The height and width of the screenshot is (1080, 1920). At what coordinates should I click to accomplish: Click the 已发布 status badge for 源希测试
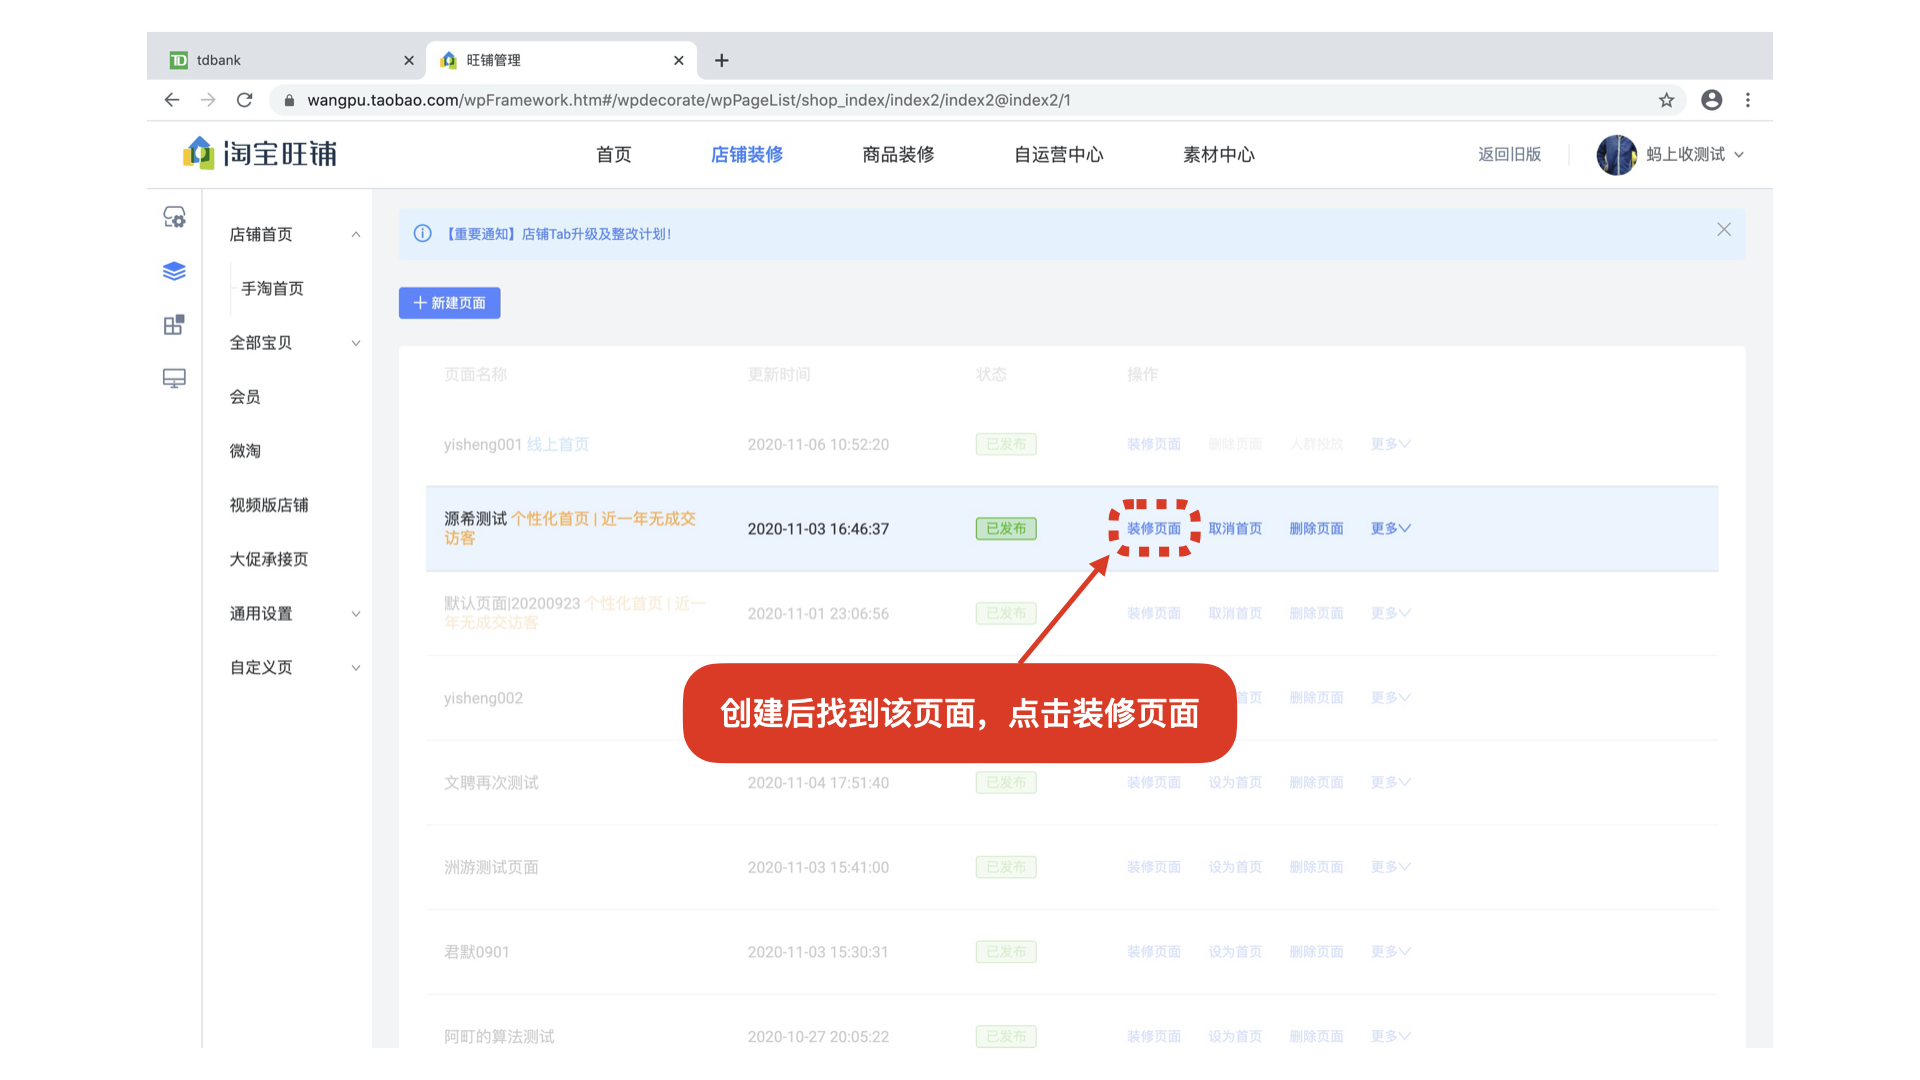point(1005,528)
